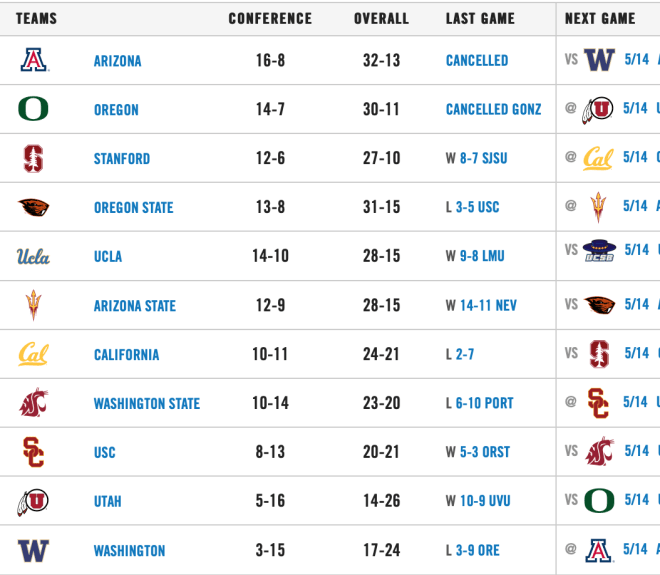View the Stanford 8-7 SJSU game result

click(484, 158)
